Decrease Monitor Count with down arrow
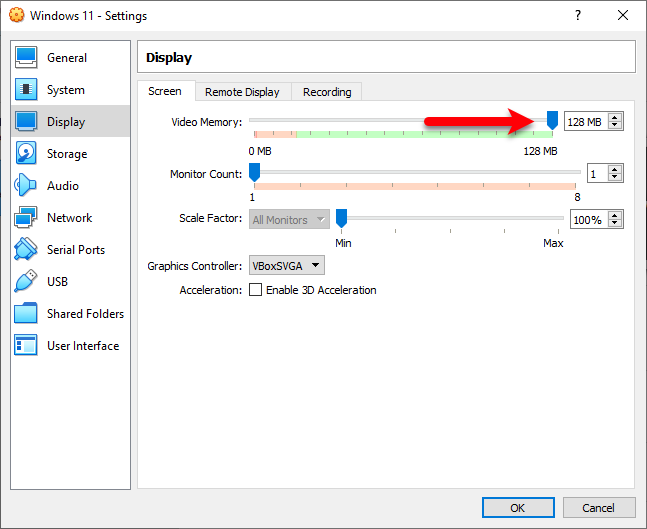Screen dimensions: 647x529 click(x=615, y=177)
